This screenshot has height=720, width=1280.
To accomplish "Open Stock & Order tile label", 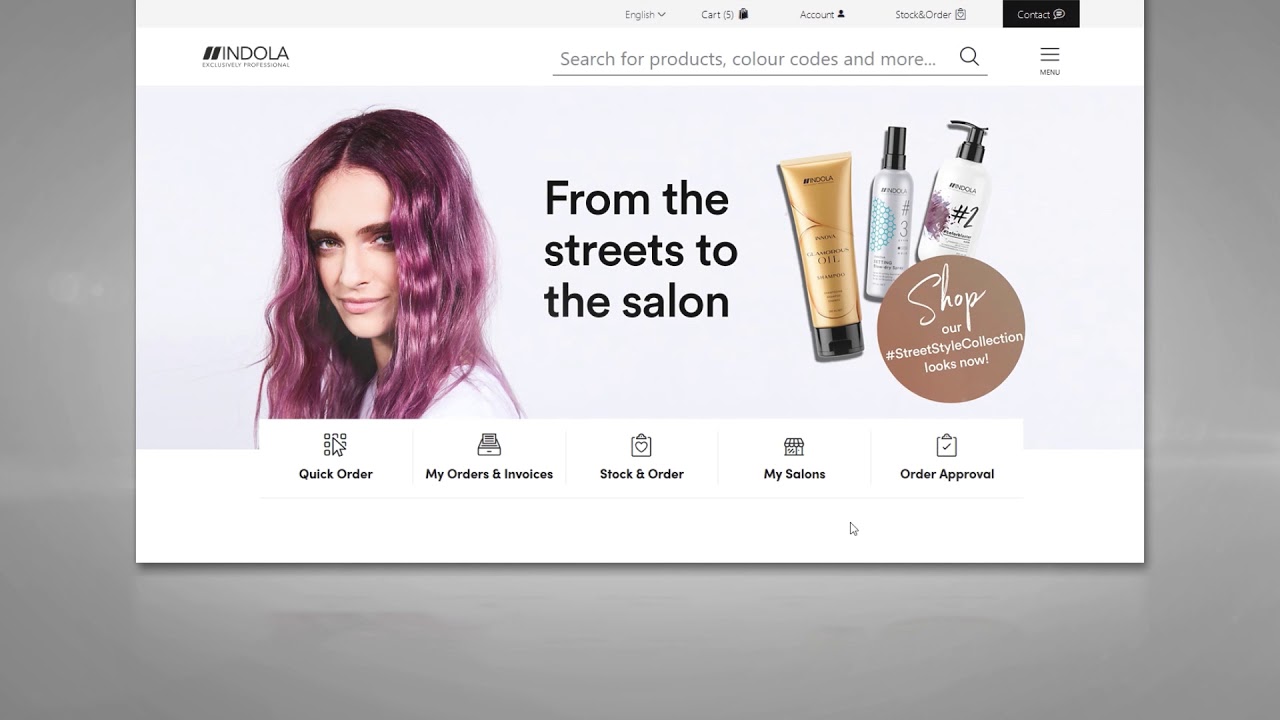I will pos(641,474).
